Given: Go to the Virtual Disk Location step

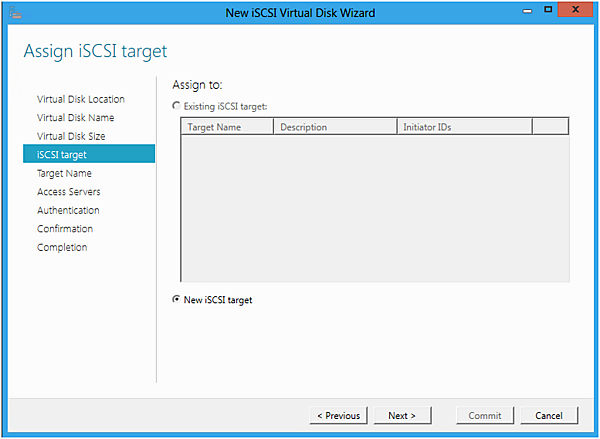Looking at the screenshot, I should click(81, 99).
